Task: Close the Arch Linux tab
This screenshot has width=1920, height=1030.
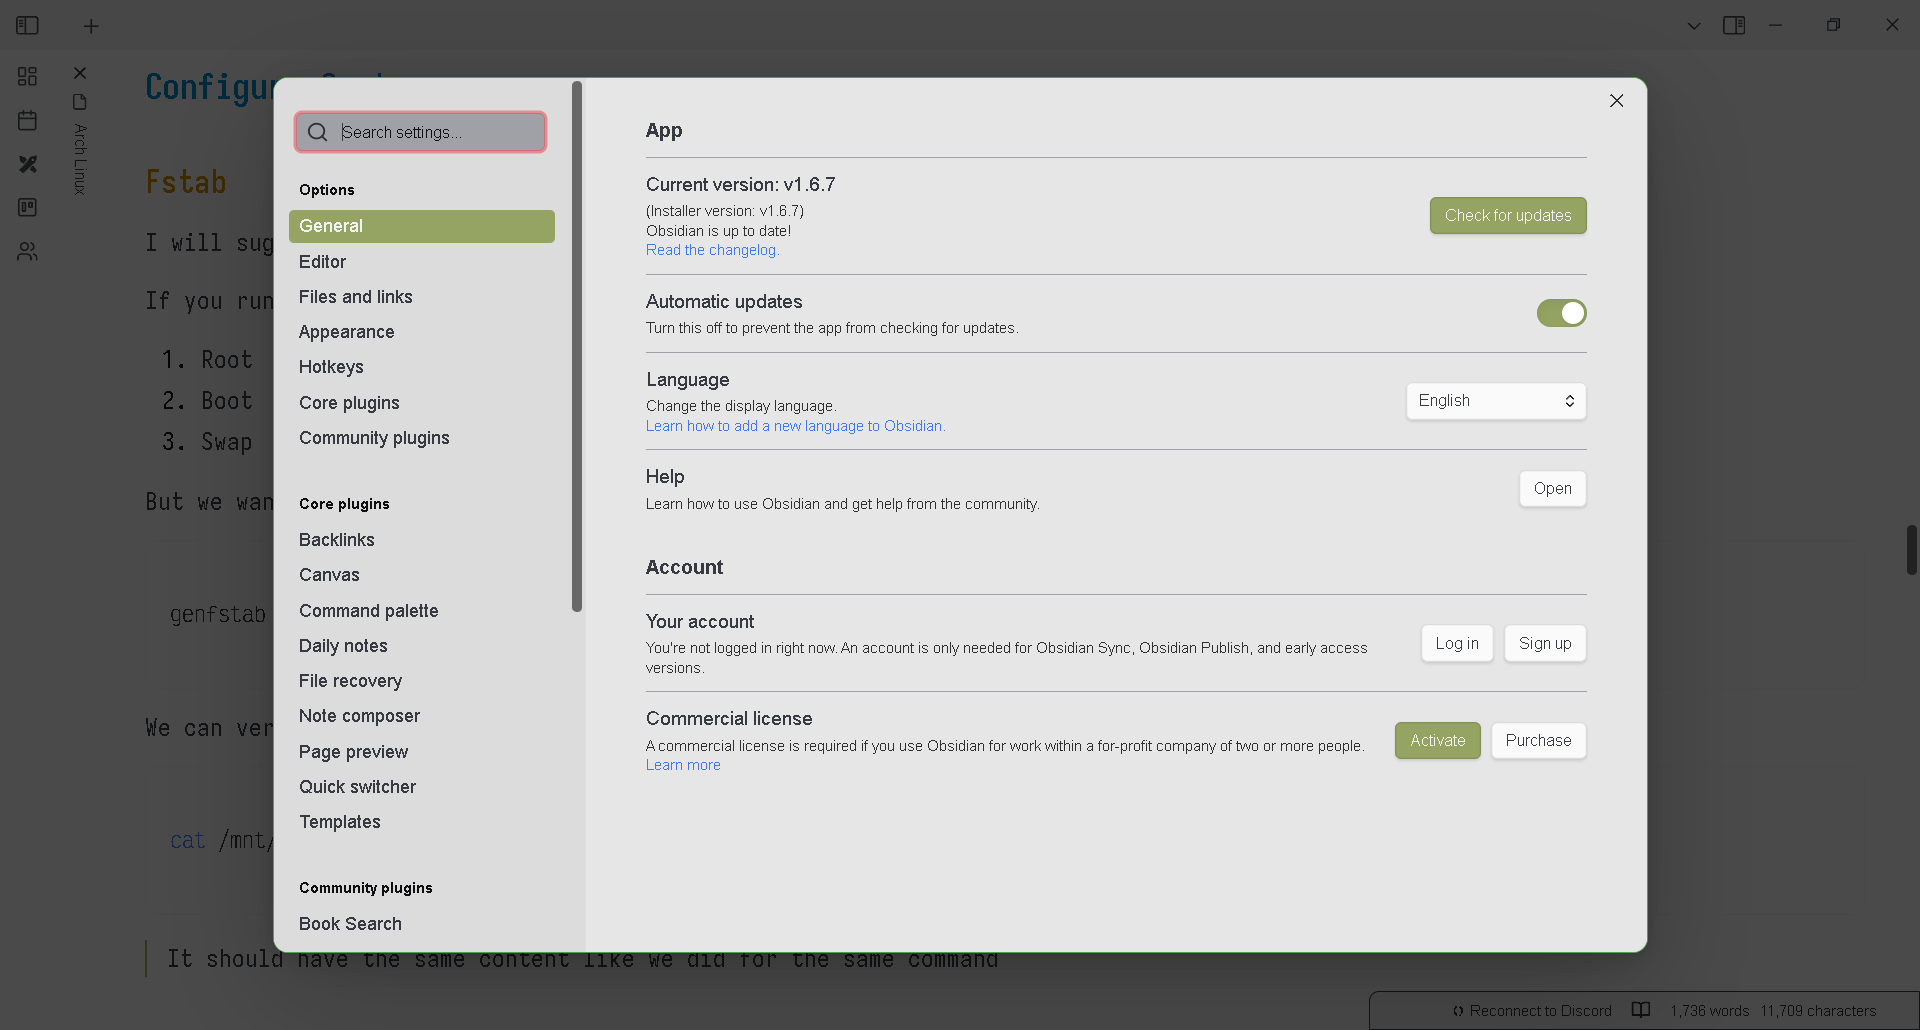Action: click(80, 73)
